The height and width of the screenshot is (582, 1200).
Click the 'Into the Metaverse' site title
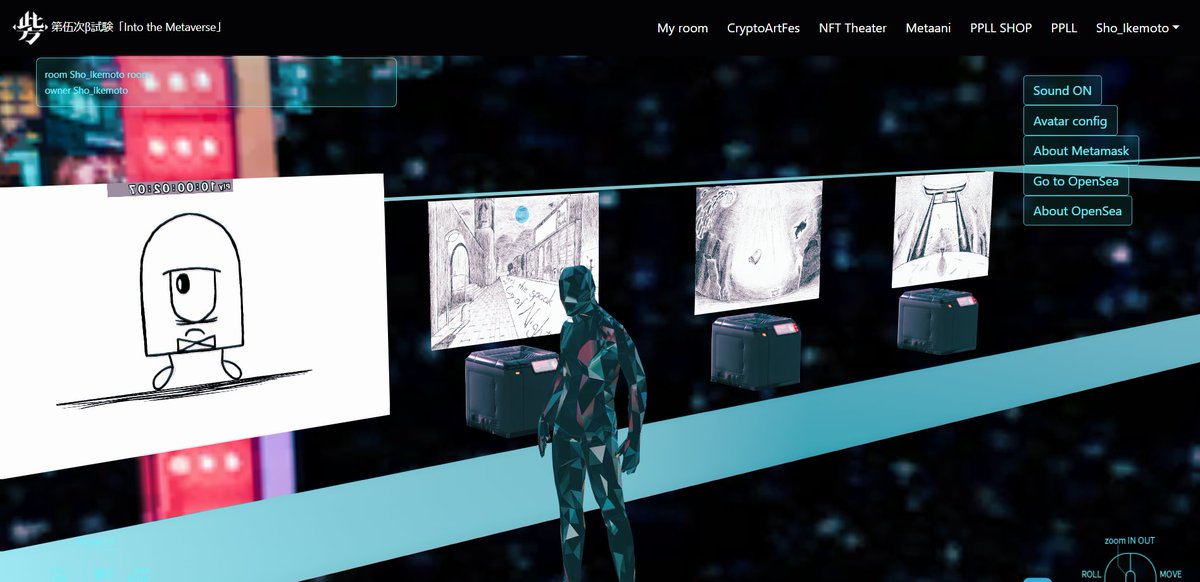coord(136,28)
